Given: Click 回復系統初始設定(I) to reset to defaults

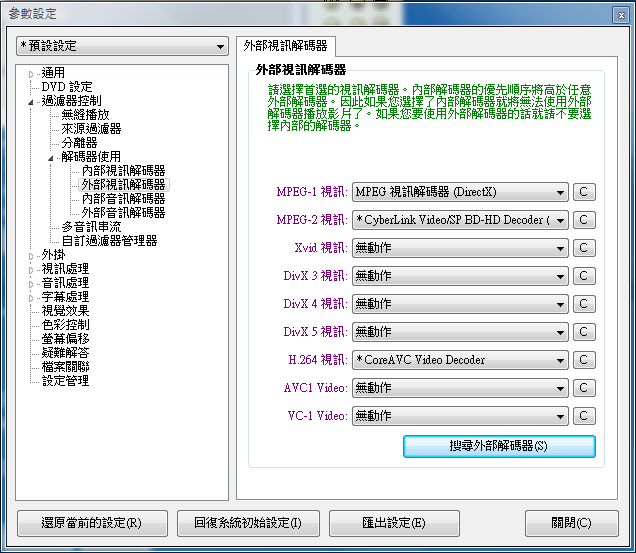Looking at the screenshot, I should pos(247,523).
